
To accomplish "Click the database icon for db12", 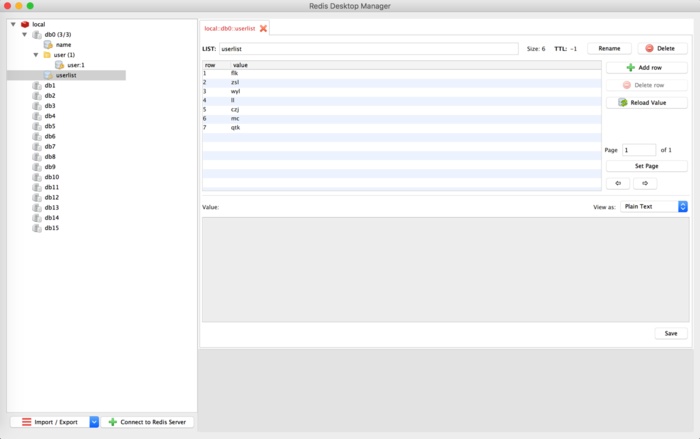I will 37,197.
